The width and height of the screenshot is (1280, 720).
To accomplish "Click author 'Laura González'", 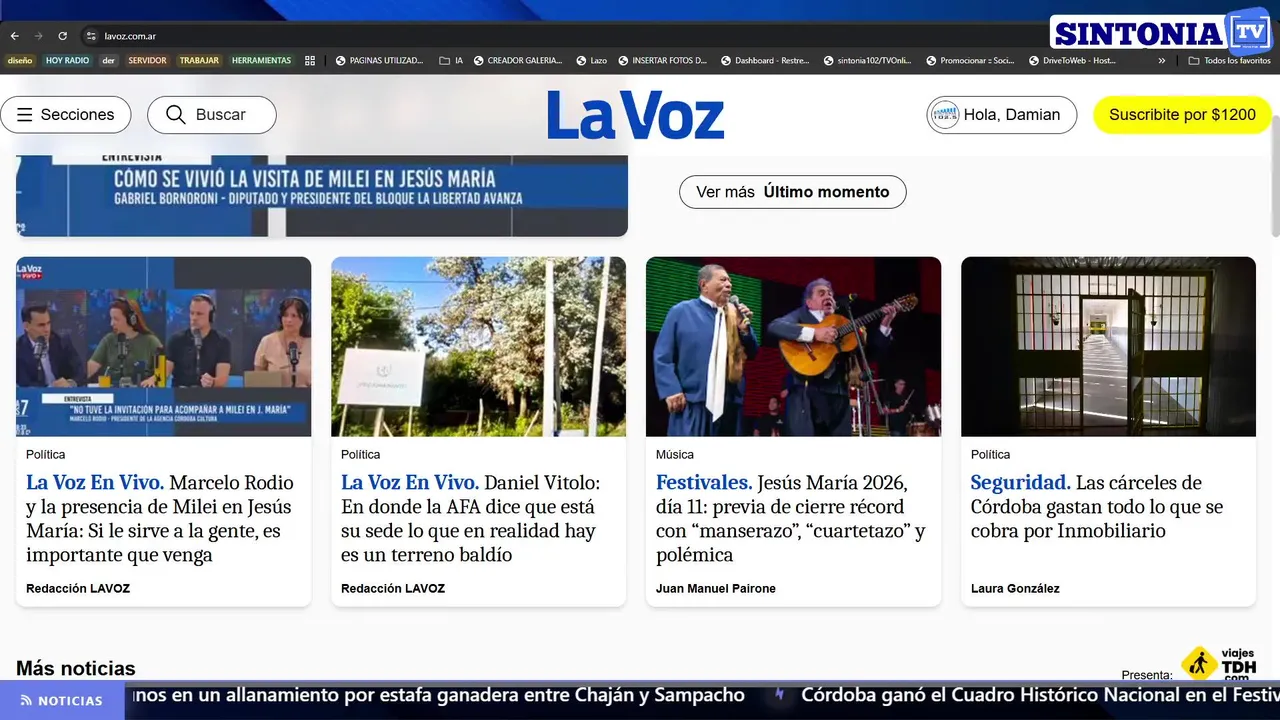I will point(1015,589).
